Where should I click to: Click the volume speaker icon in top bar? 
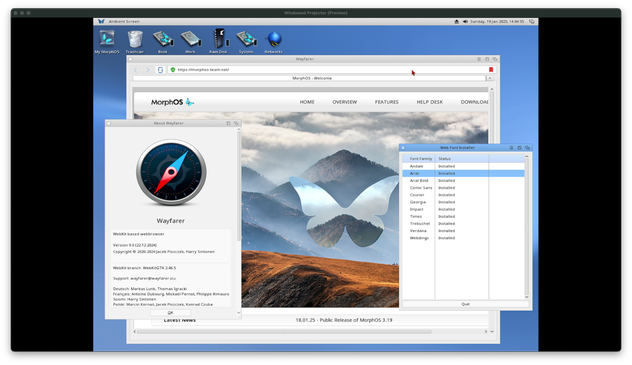point(465,21)
